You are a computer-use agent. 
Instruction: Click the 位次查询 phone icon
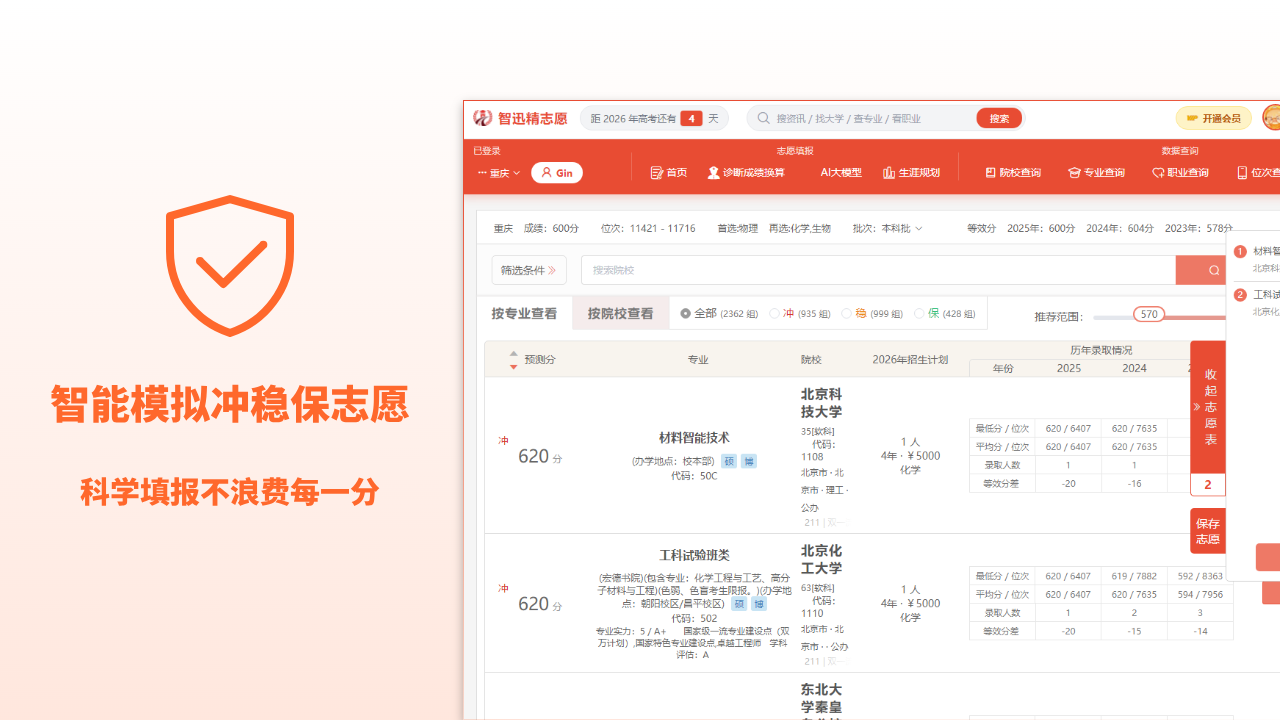(x=1242, y=173)
